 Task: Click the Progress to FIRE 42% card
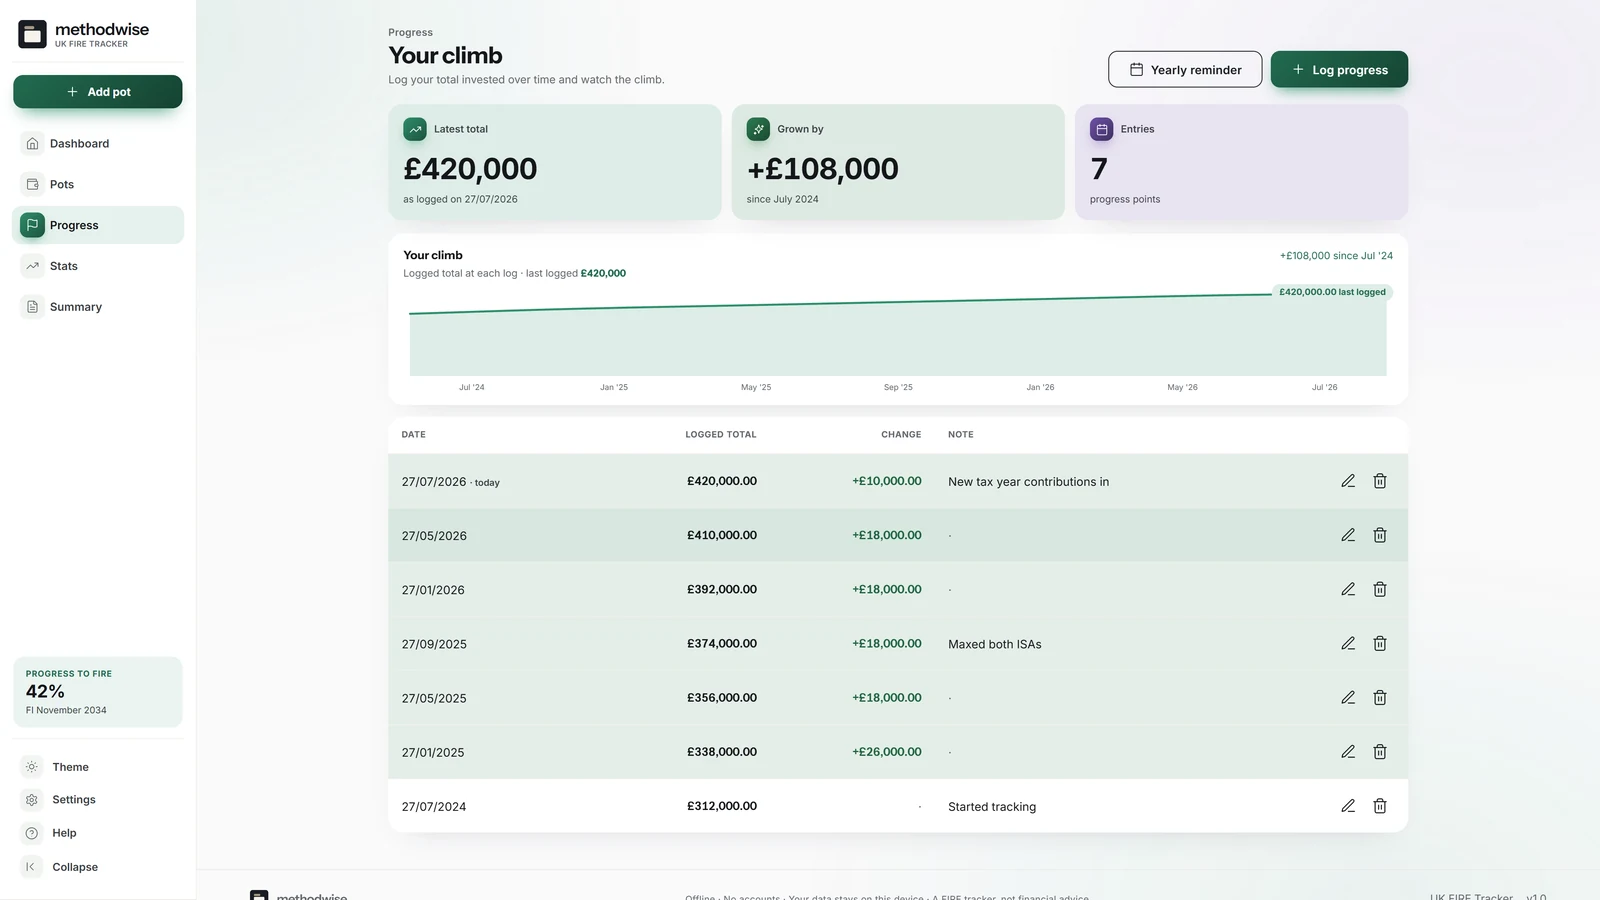click(x=98, y=692)
